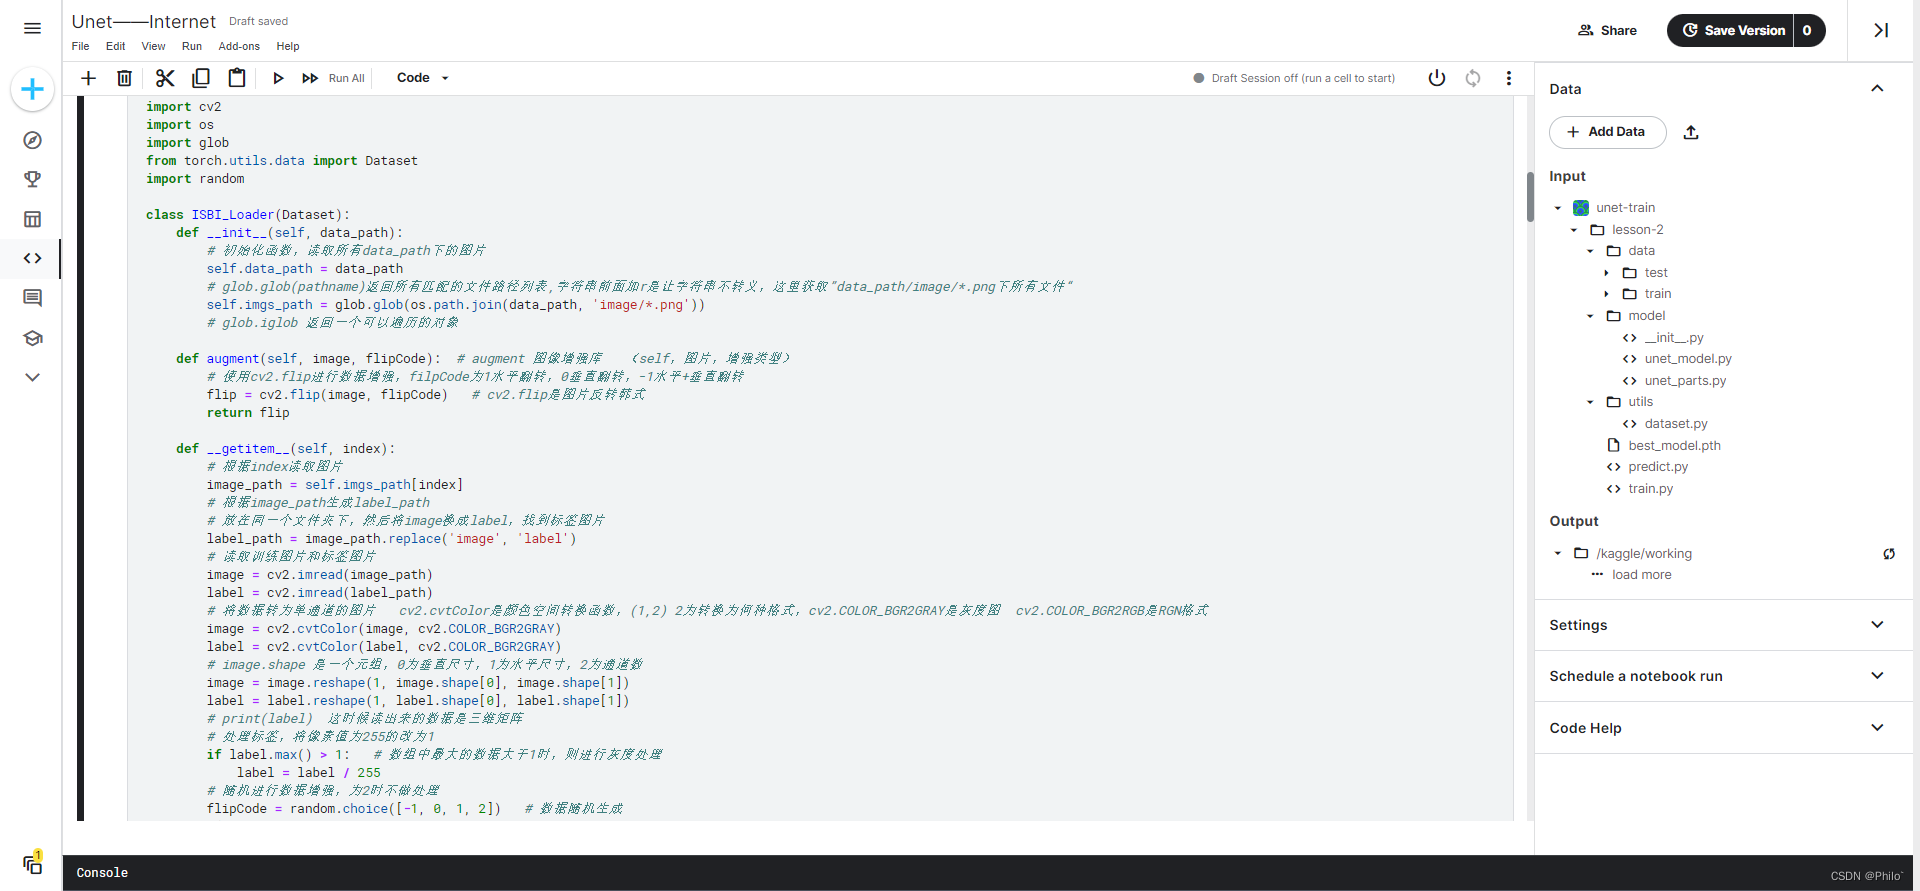Open the View menu
The image size is (1920, 891).
pyautogui.click(x=153, y=46)
